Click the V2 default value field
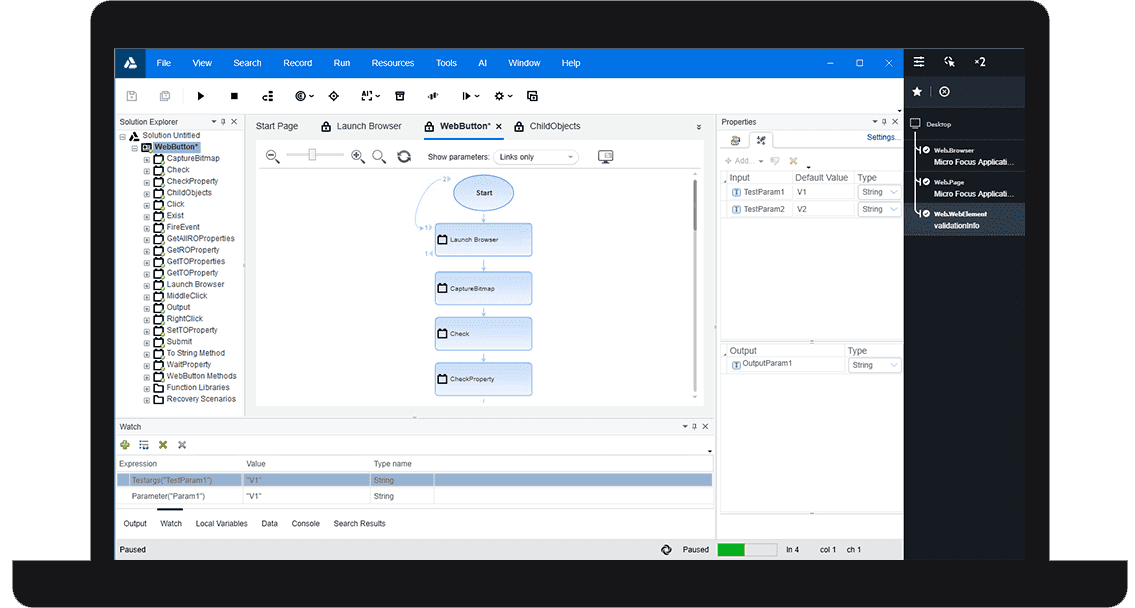Viewport: 1135px width, 608px height. [x=824, y=209]
